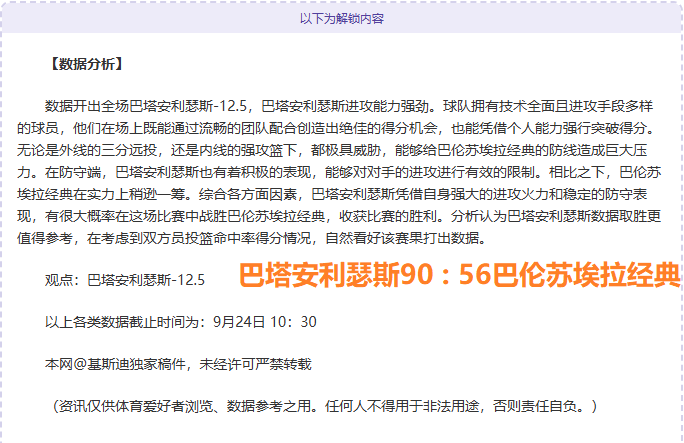Click the 【数据分析】 section heading
The image size is (684, 443).
[86, 64]
